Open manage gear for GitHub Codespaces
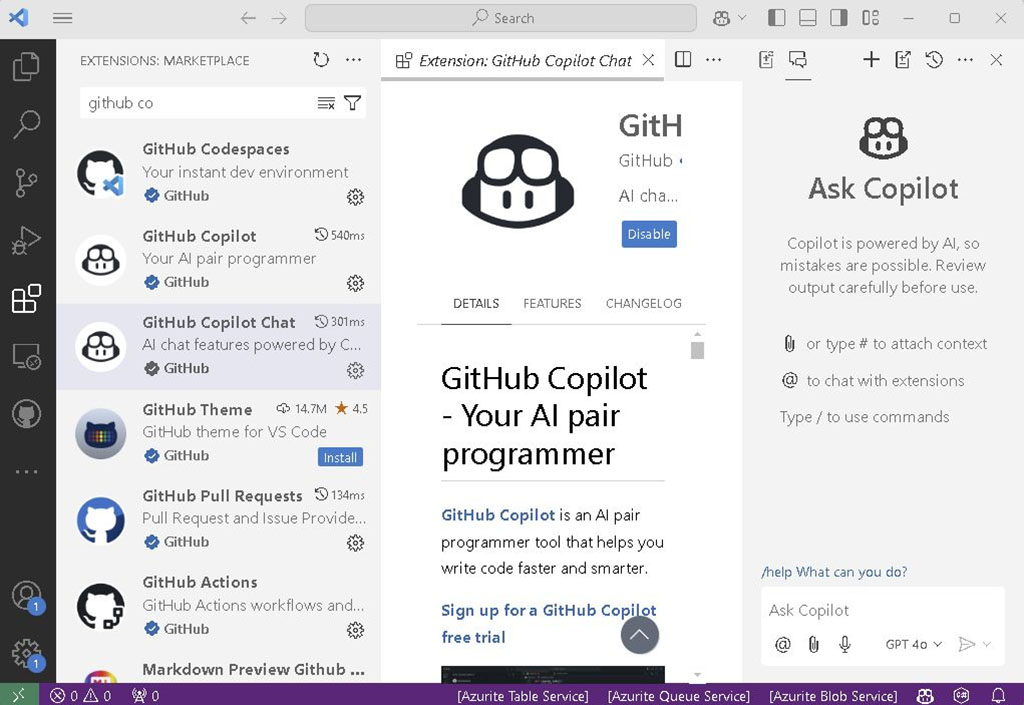Screen dimensions: 1024x705 click(x=355, y=196)
